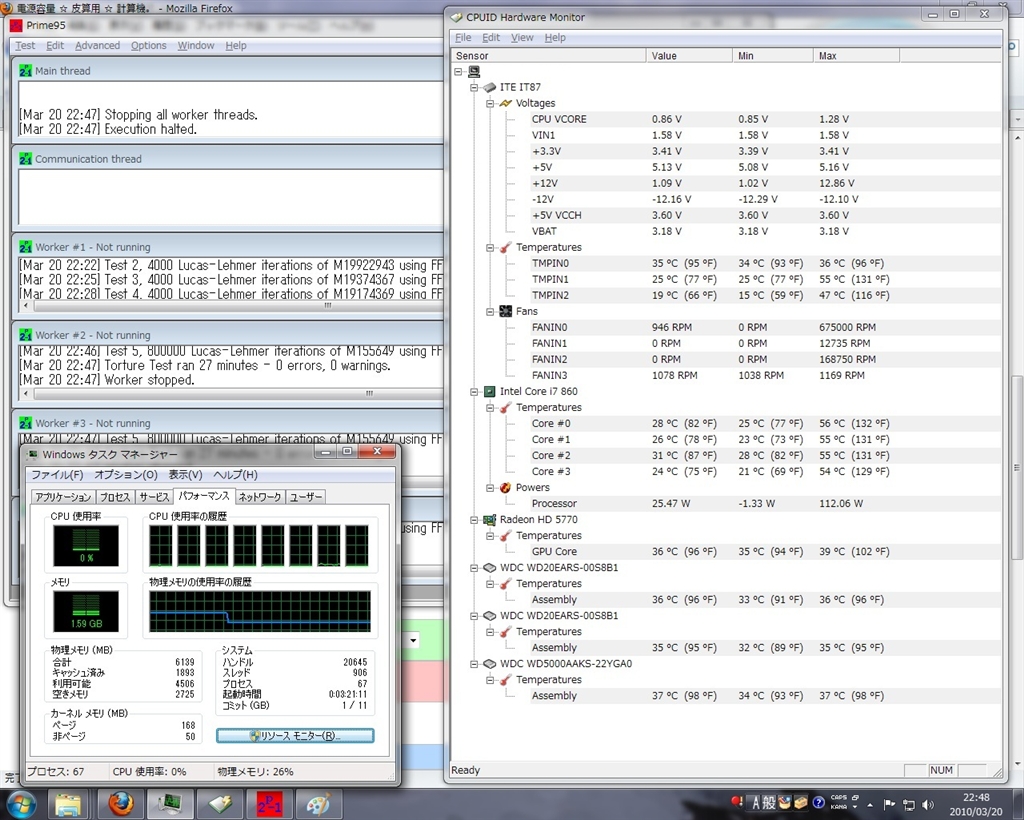The width and height of the screenshot is (1024, 820).
Task: Open the Advanced menu in Prime95
Action: (x=97, y=45)
